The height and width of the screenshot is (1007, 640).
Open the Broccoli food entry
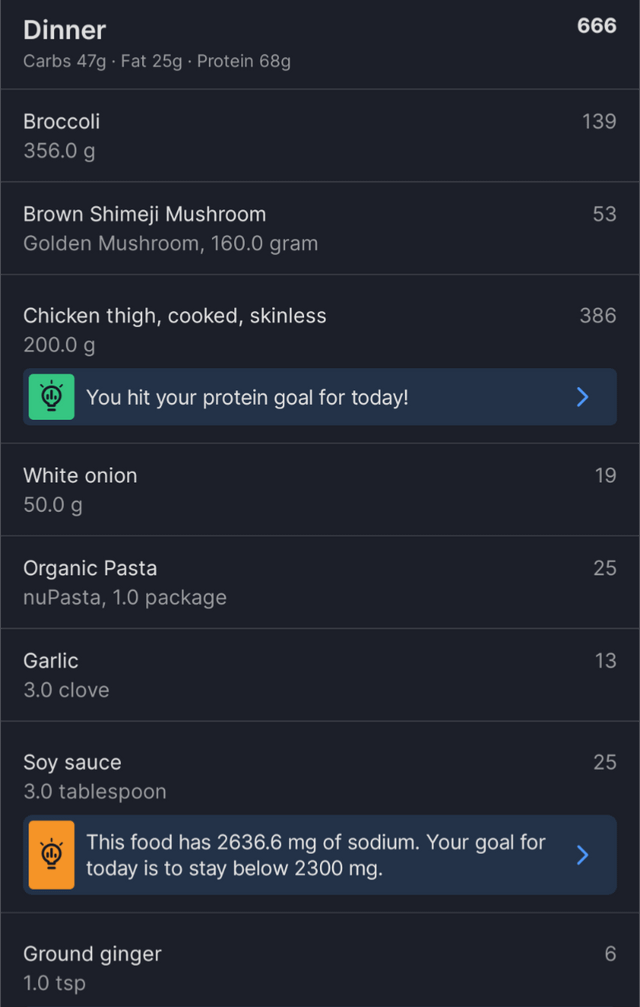320,136
